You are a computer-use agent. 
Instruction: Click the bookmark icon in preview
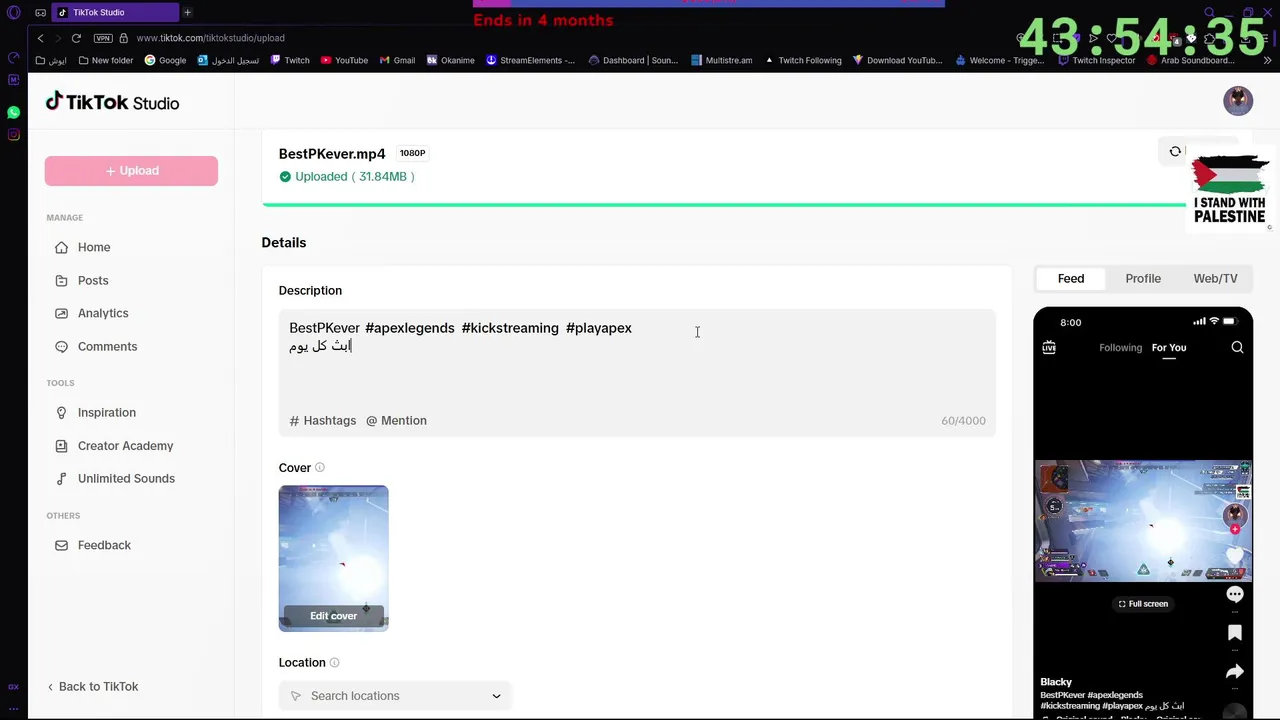point(1235,632)
